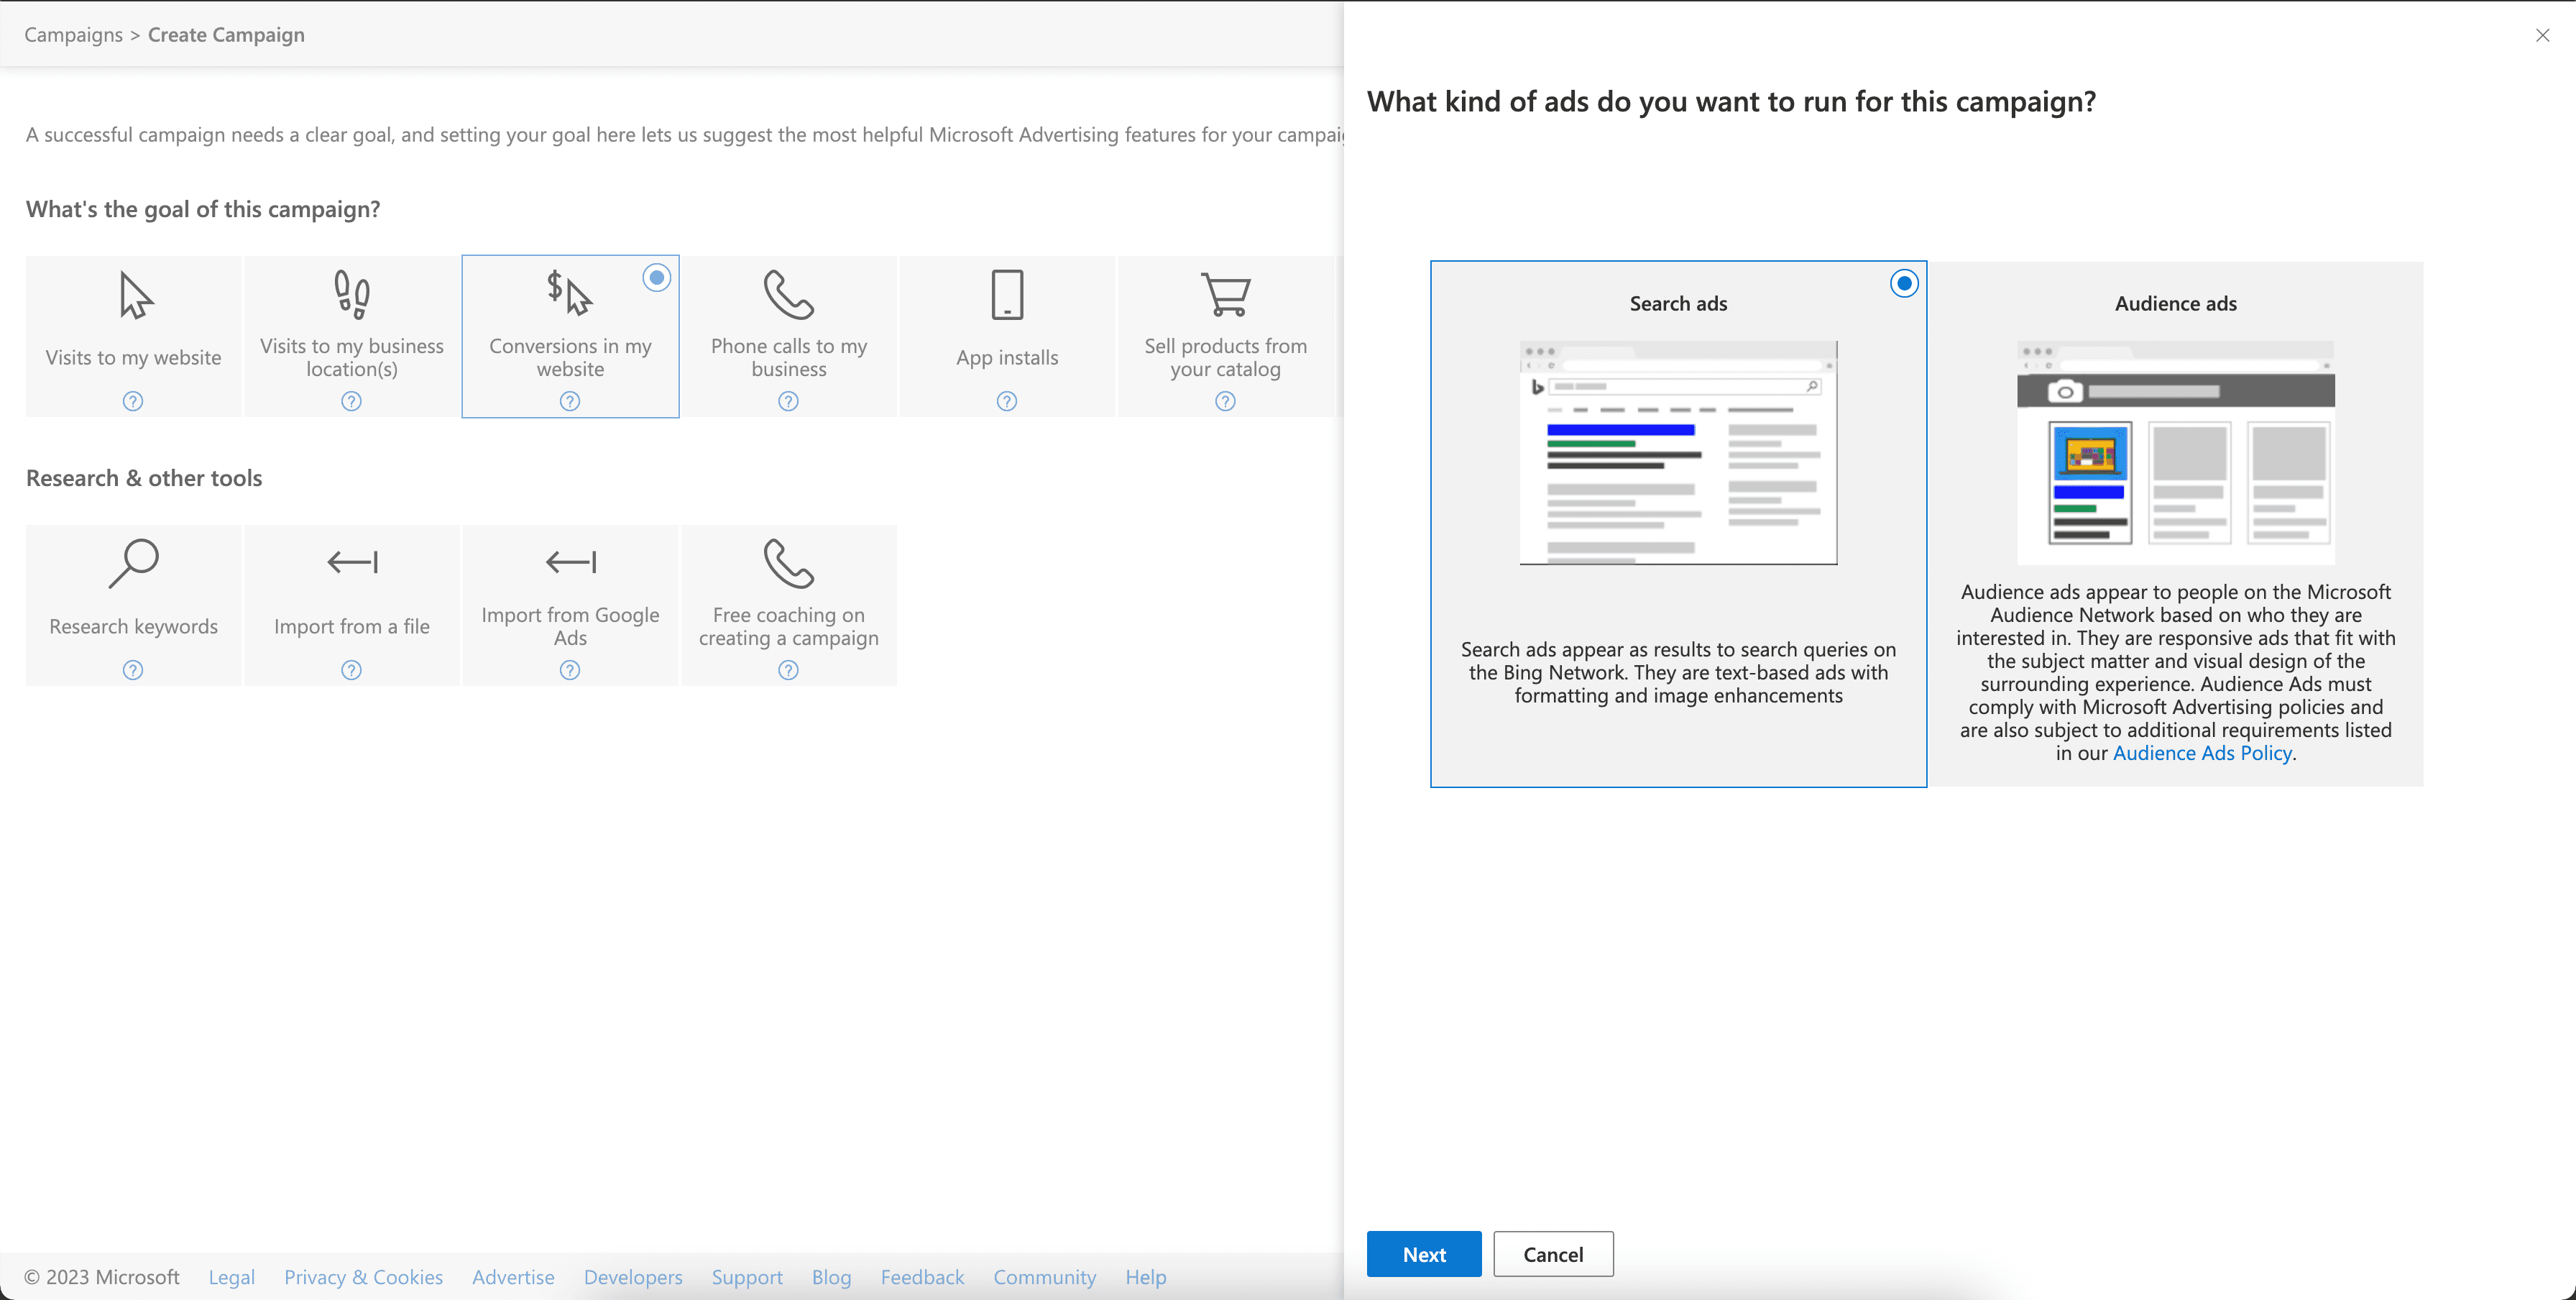This screenshot has width=2576, height=1300.
Task: Open the Advertise footer link
Action: (x=513, y=1277)
